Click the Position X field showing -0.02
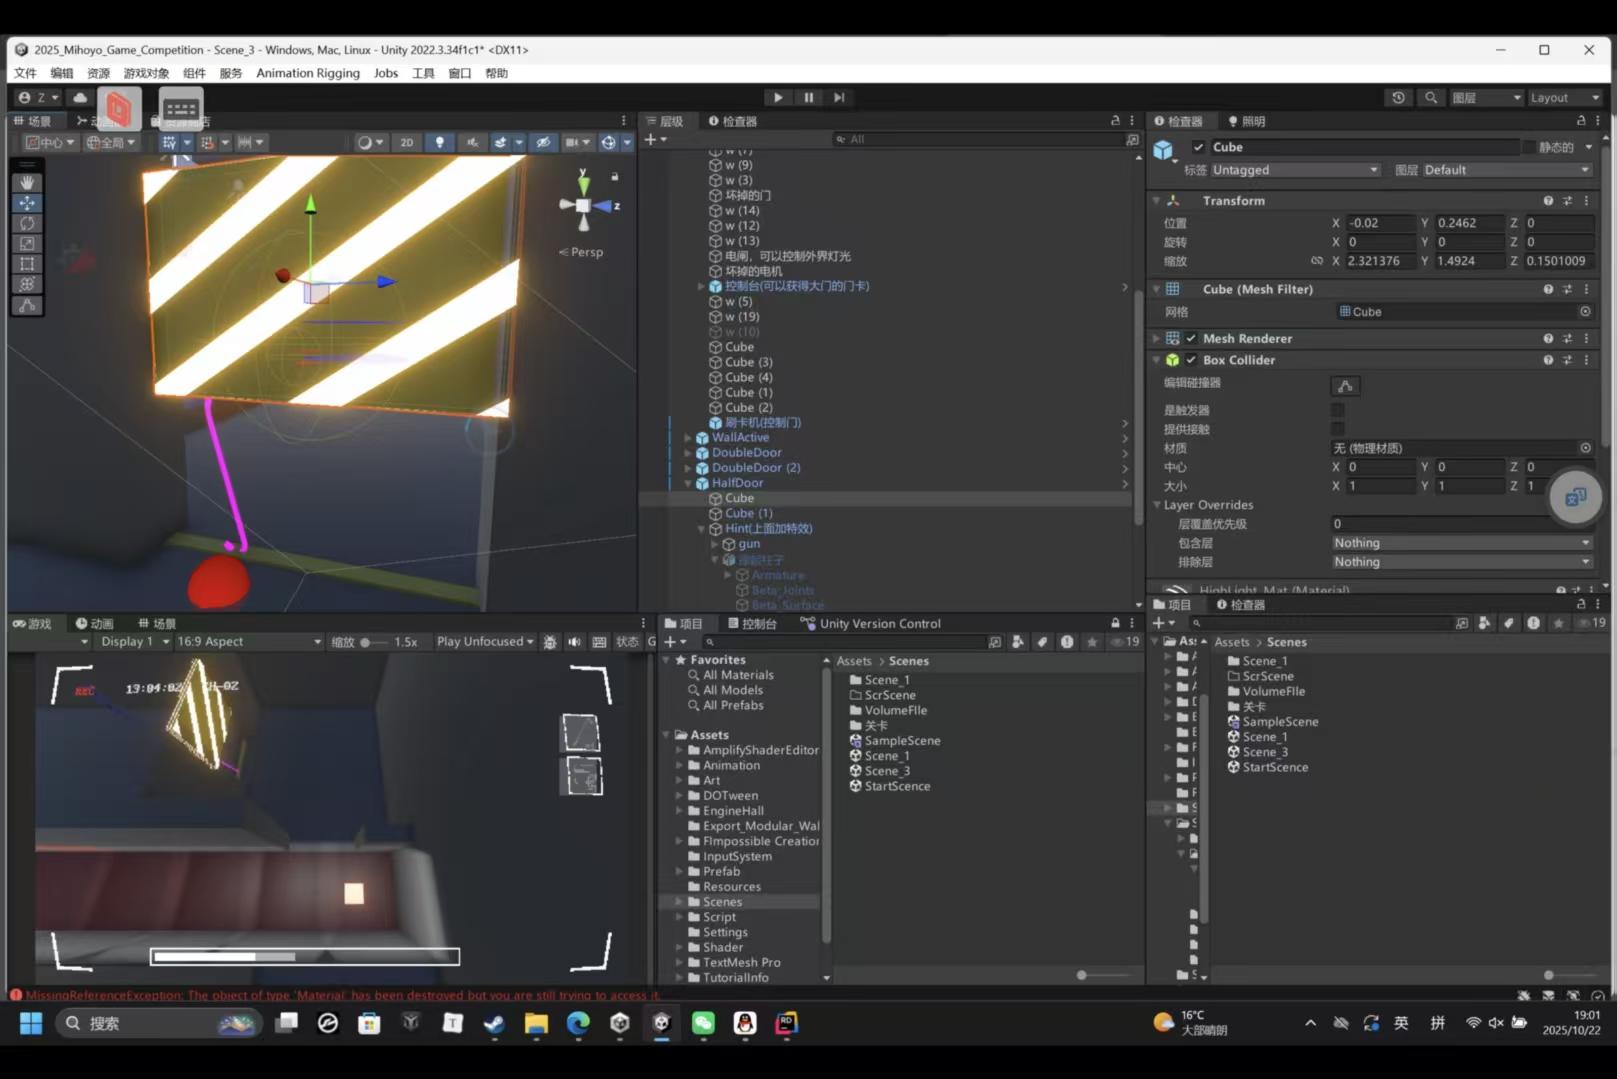 pos(1378,223)
